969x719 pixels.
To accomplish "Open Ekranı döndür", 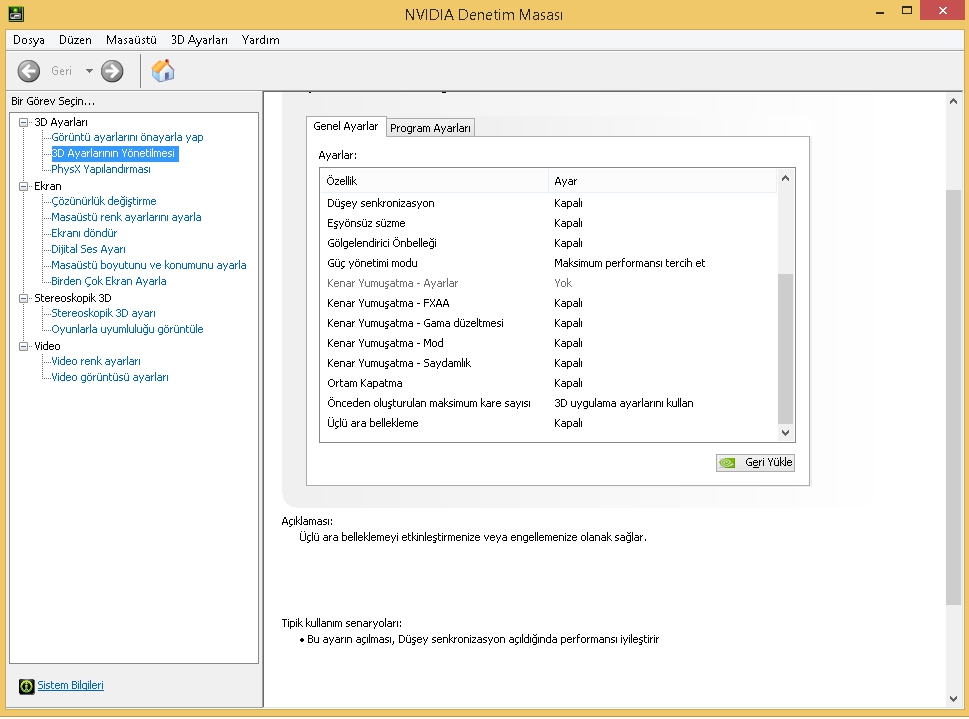I will pos(84,234).
